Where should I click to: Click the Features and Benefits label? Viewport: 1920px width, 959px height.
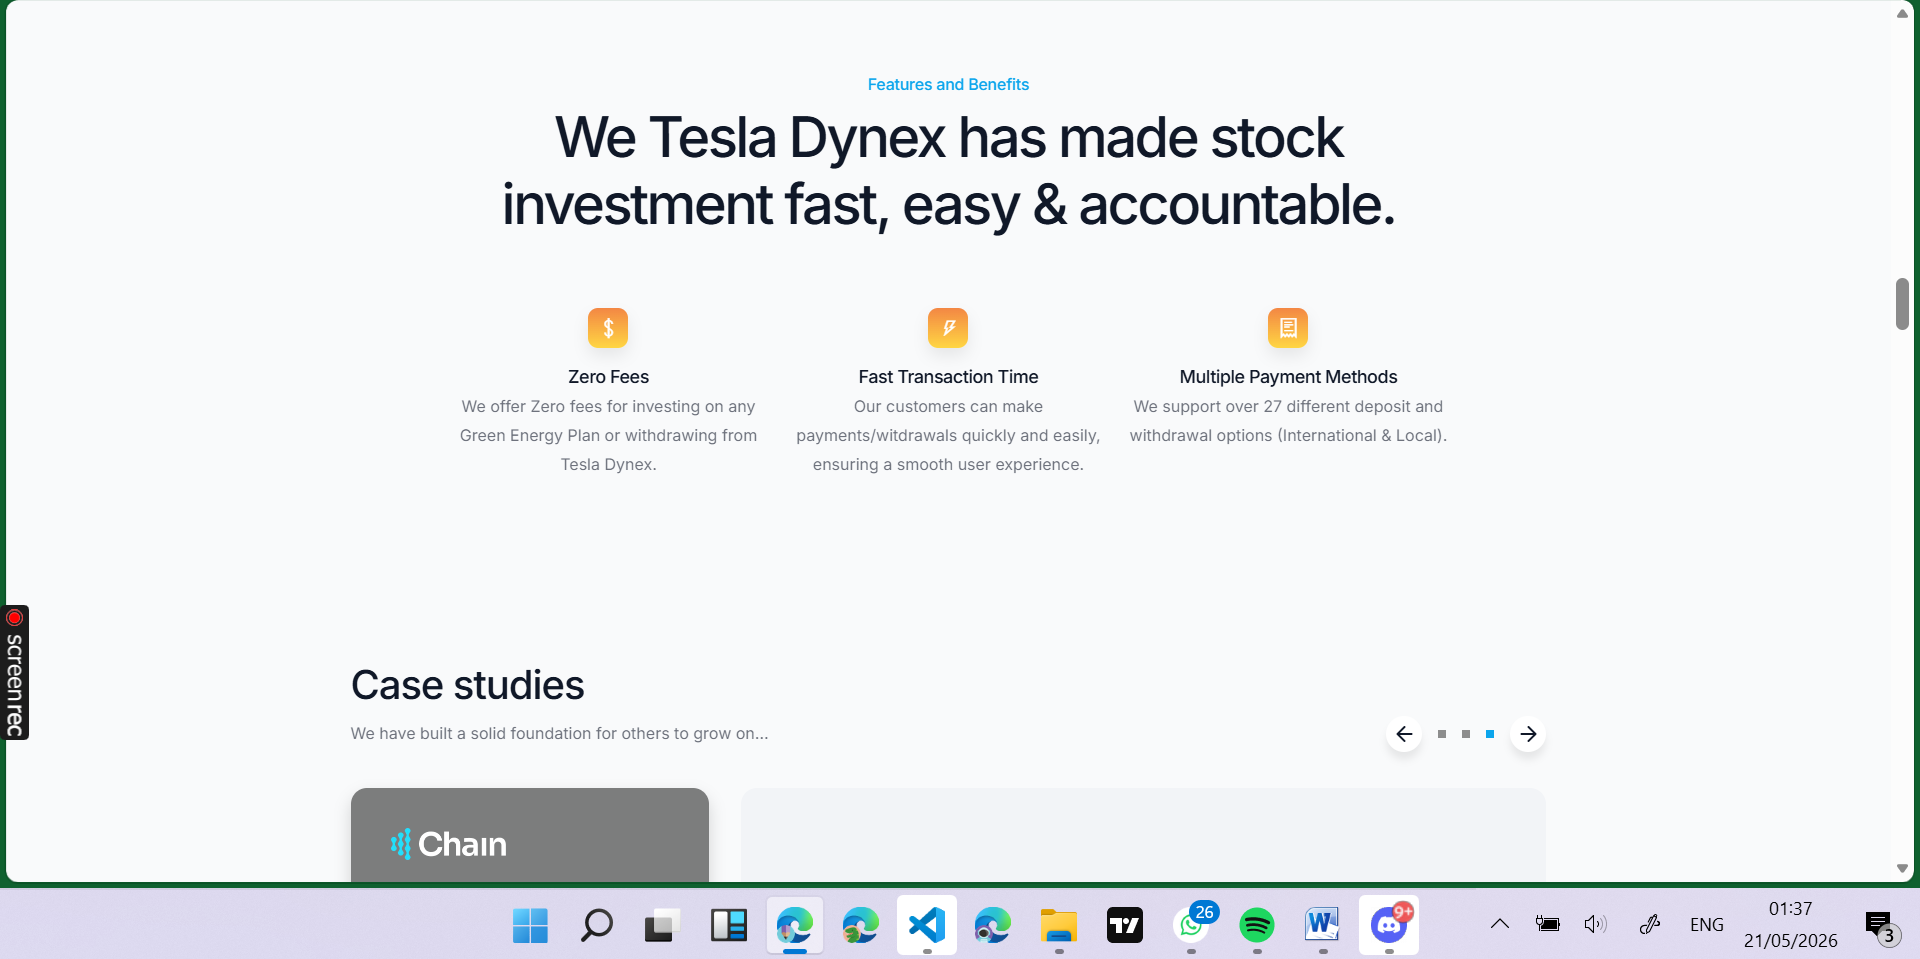[948, 85]
